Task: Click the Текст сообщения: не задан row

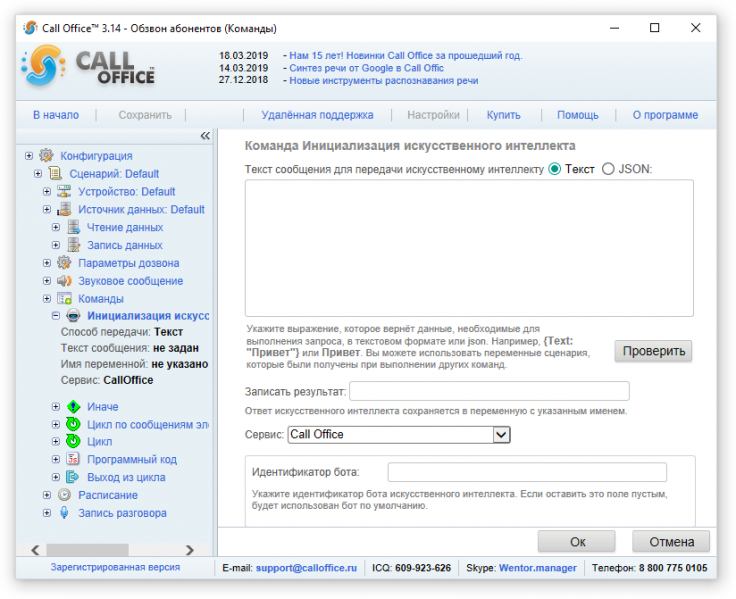Action: tap(130, 348)
